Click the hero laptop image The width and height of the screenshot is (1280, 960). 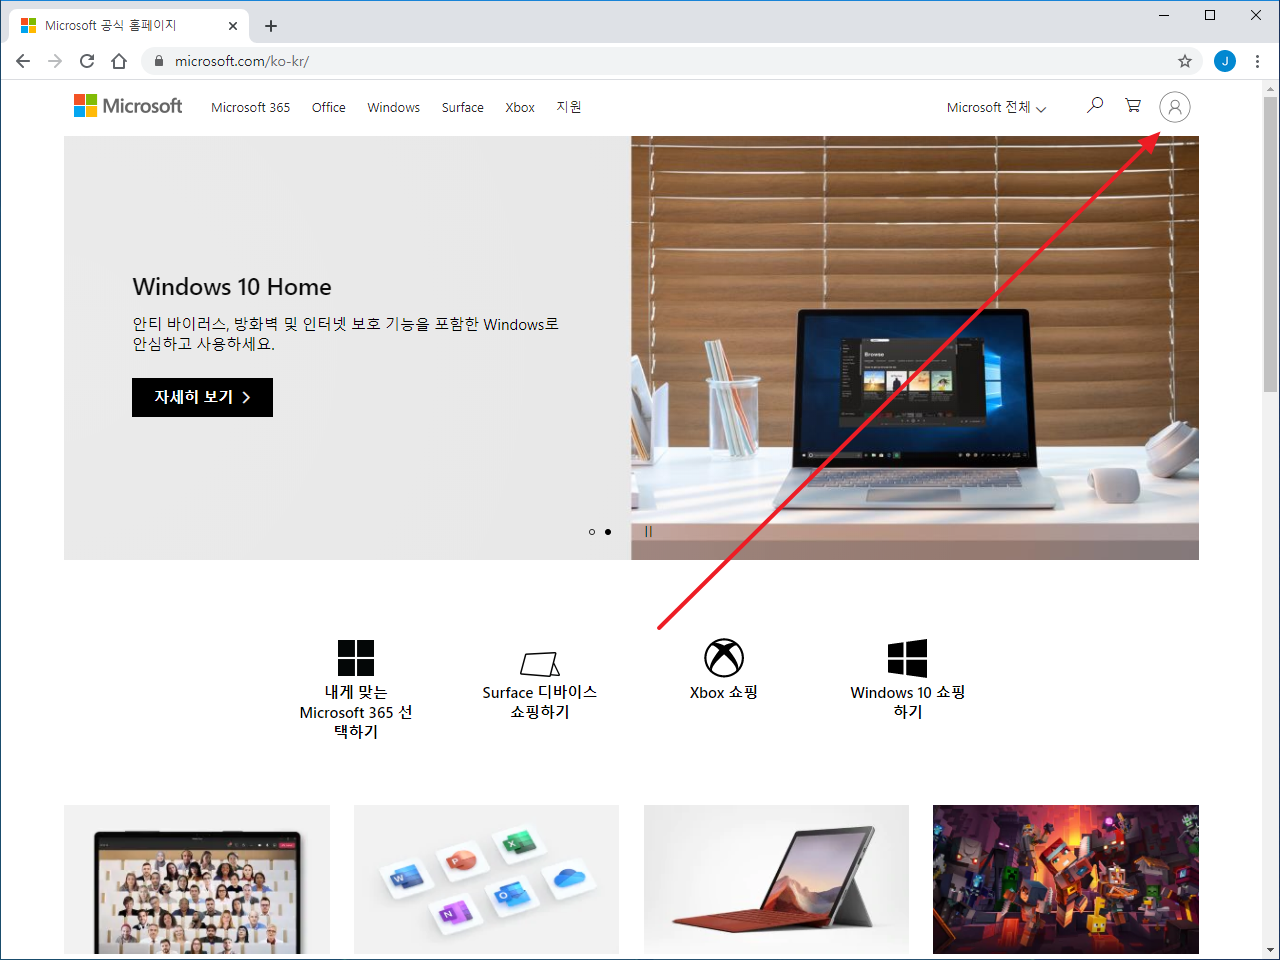915,348
